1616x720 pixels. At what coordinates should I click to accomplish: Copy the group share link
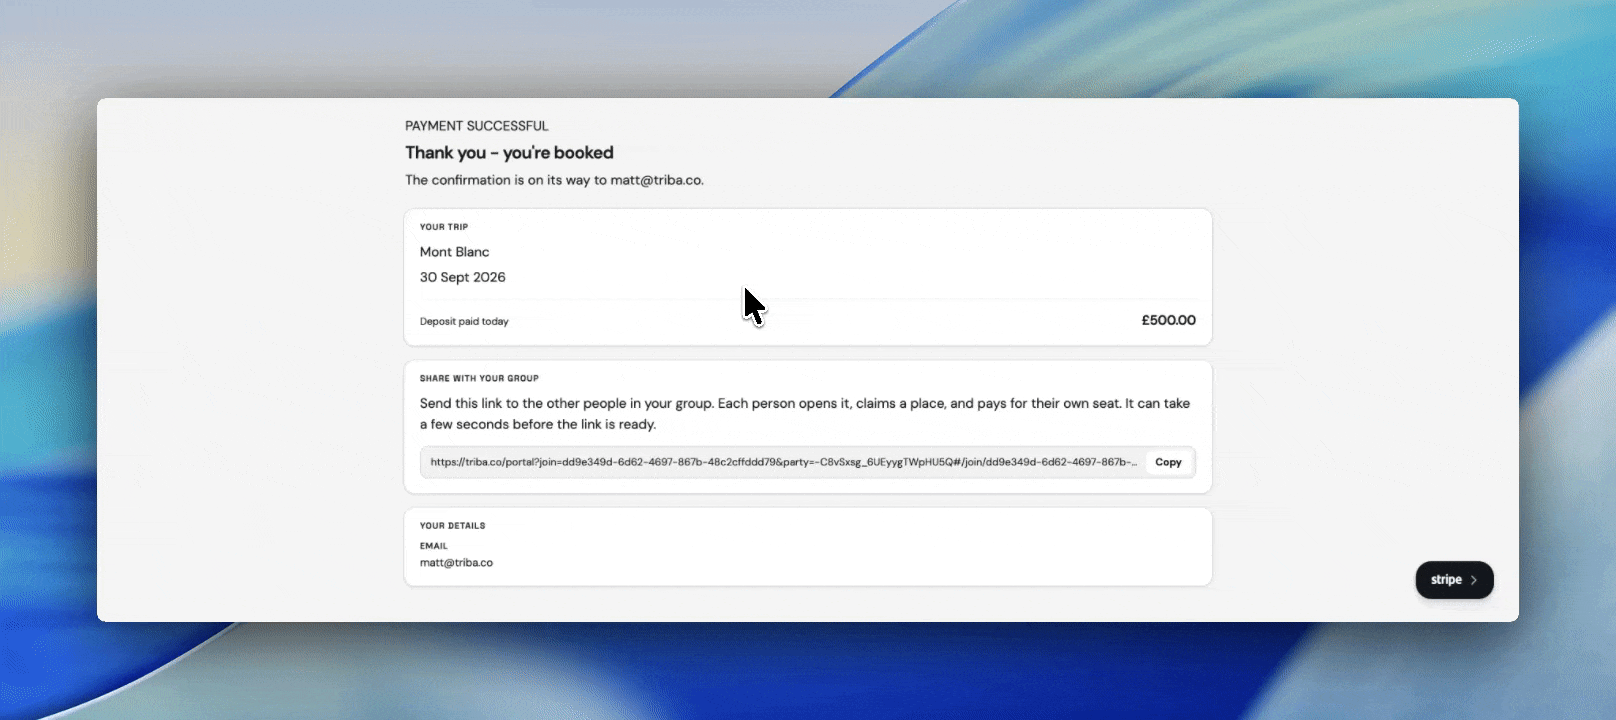tap(1168, 462)
